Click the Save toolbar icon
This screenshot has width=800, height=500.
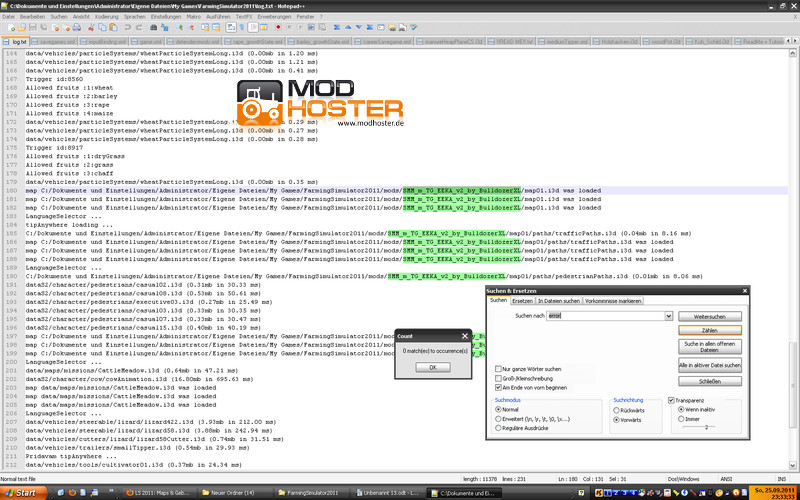pyautogui.click(x=33, y=28)
